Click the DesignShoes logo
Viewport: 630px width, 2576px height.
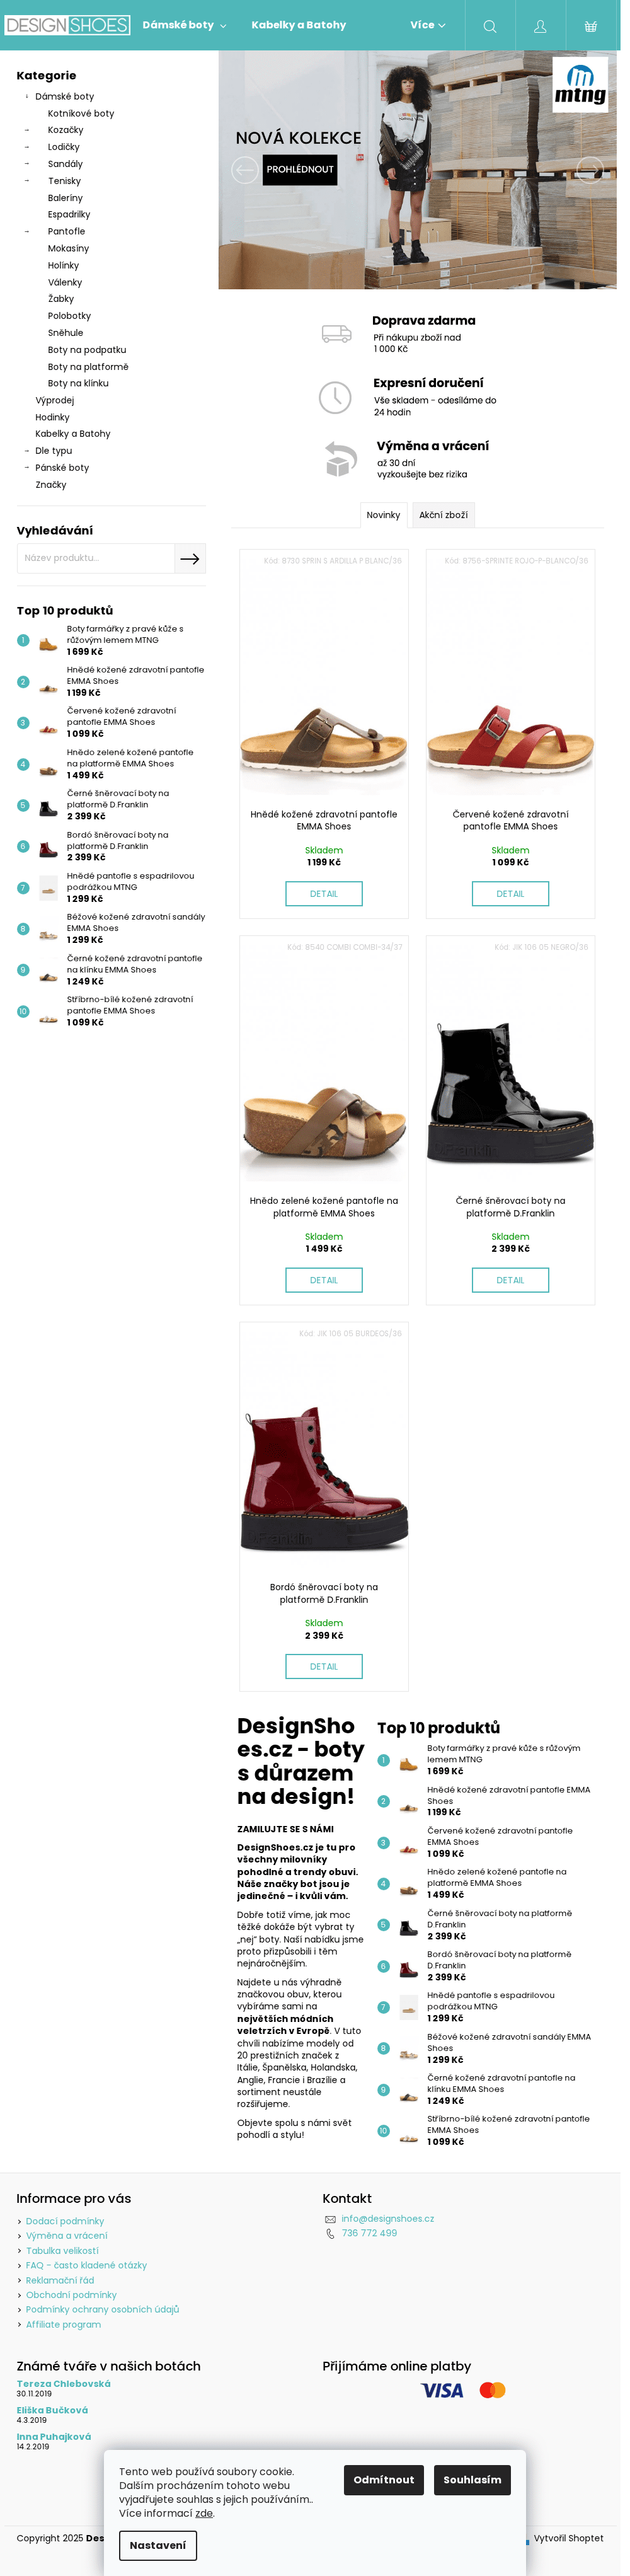67,25
